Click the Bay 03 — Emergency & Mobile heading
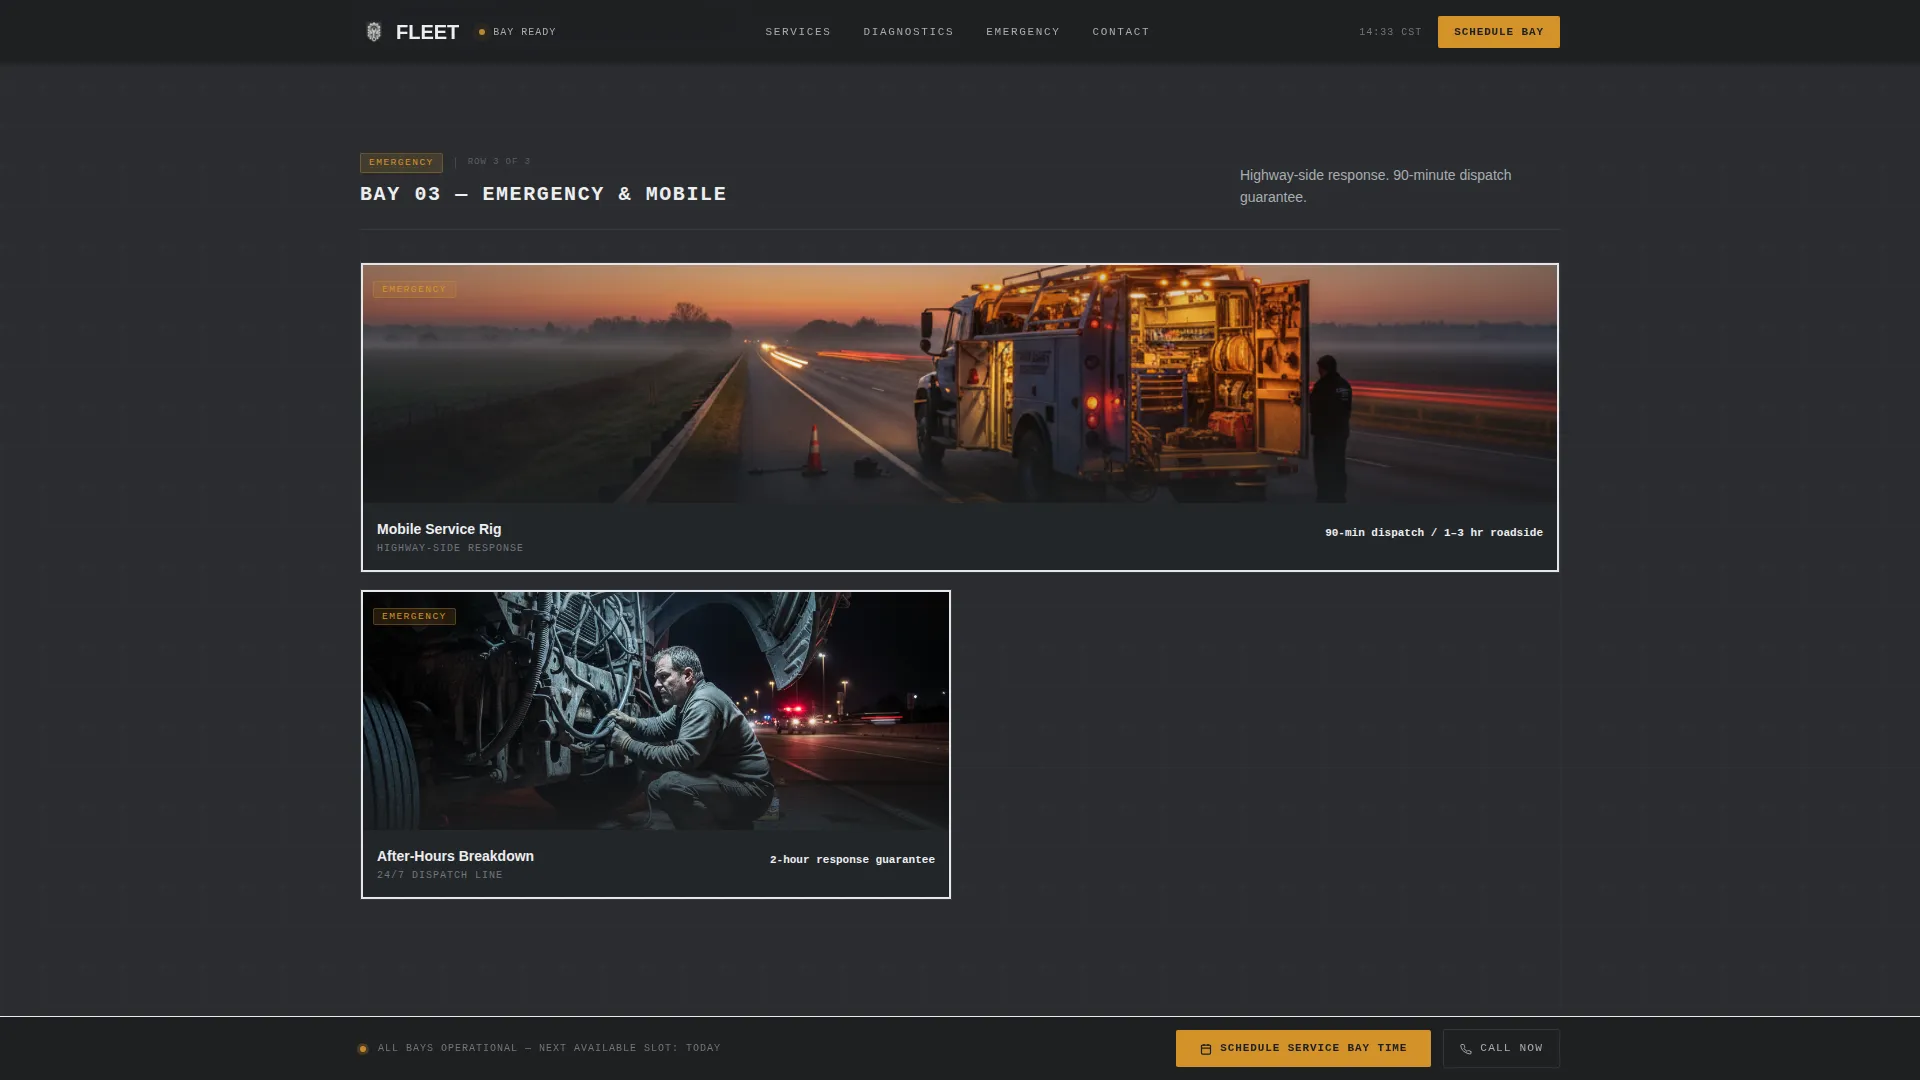The width and height of the screenshot is (1920, 1080). [543, 194]
